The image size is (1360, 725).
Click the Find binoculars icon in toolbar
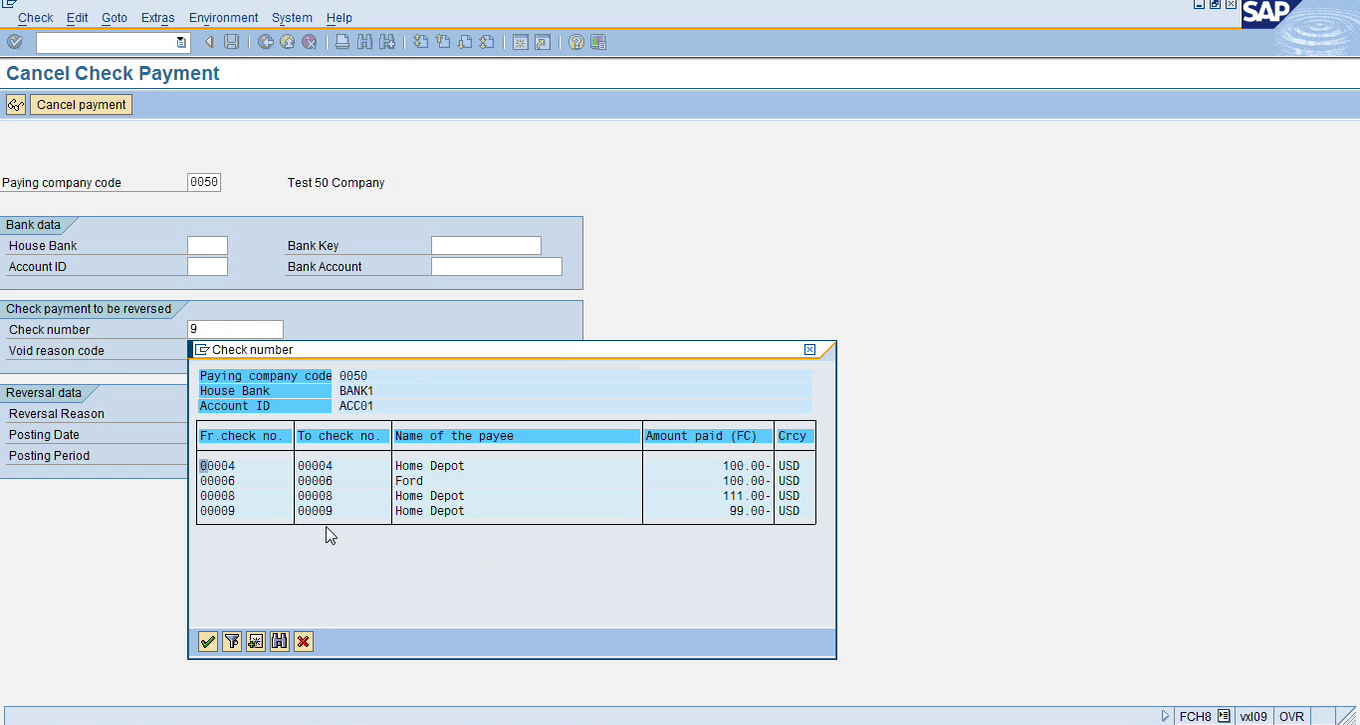tap(364, 42)
